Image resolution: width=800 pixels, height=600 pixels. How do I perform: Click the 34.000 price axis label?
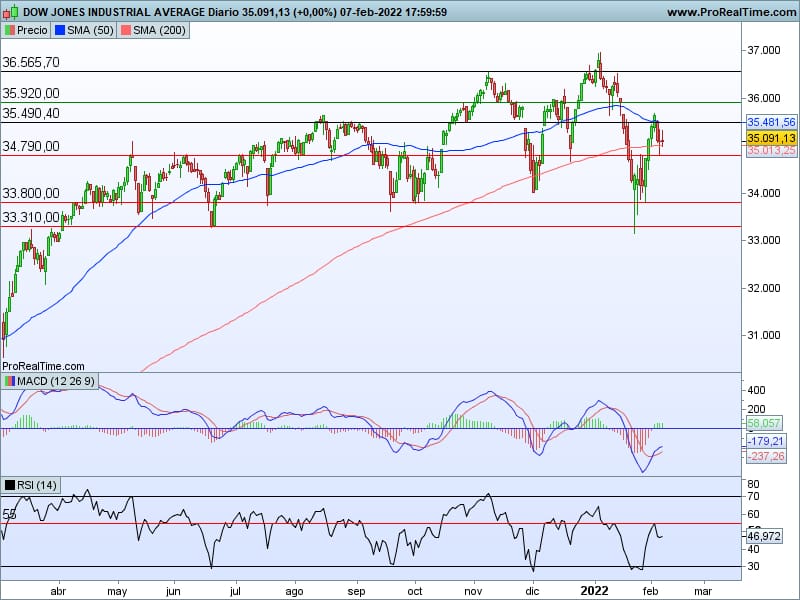coord(764,193)
